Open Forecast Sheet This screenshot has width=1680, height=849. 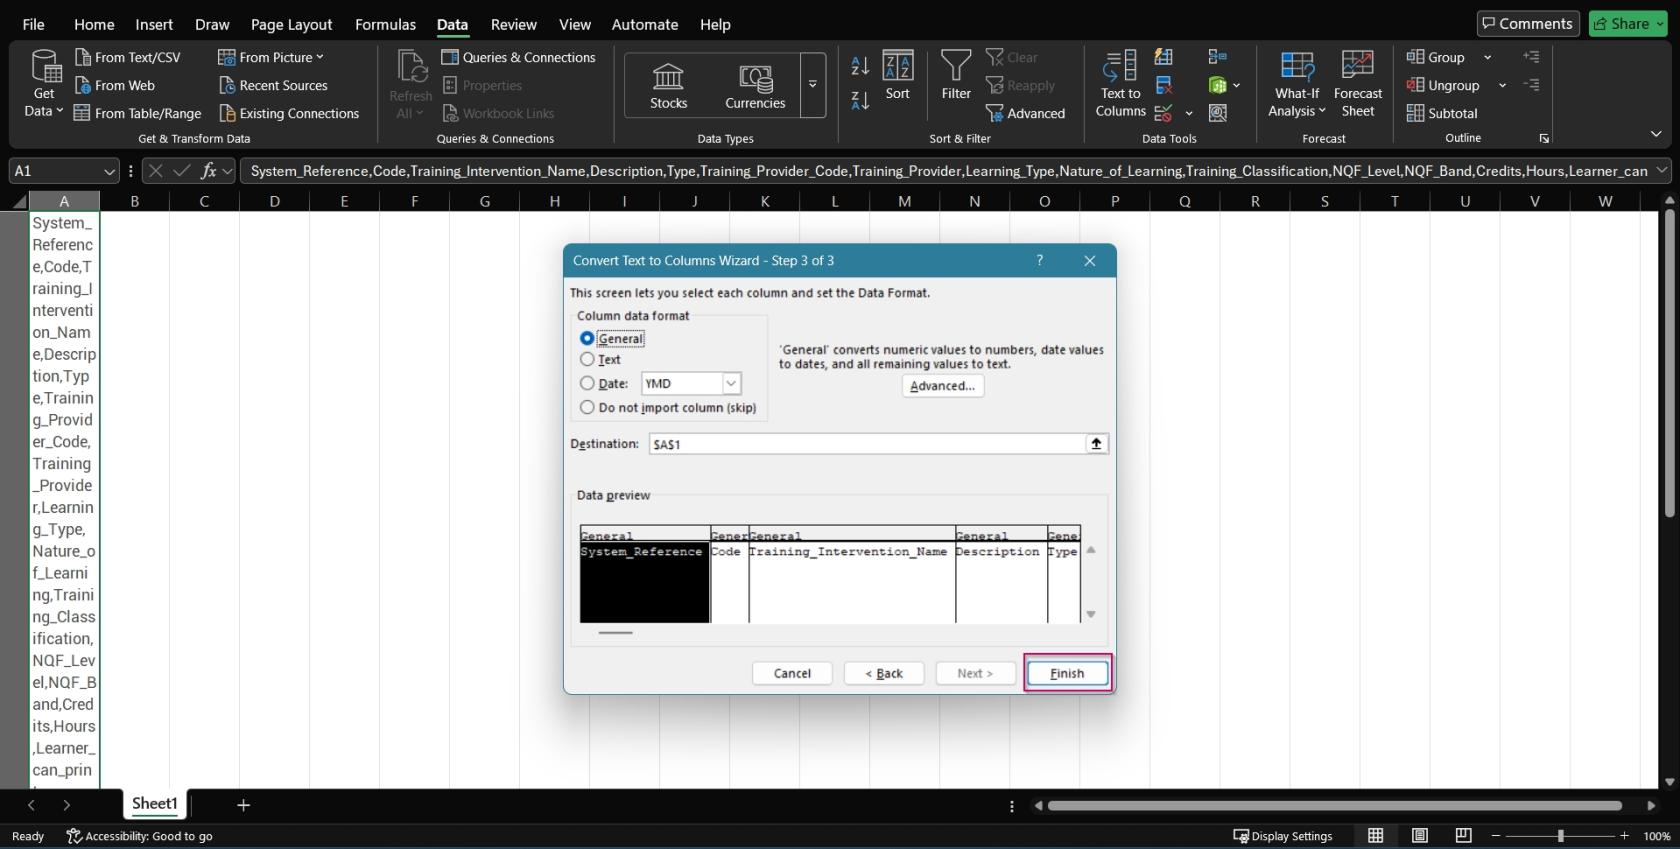click(x=1358, y=84)
